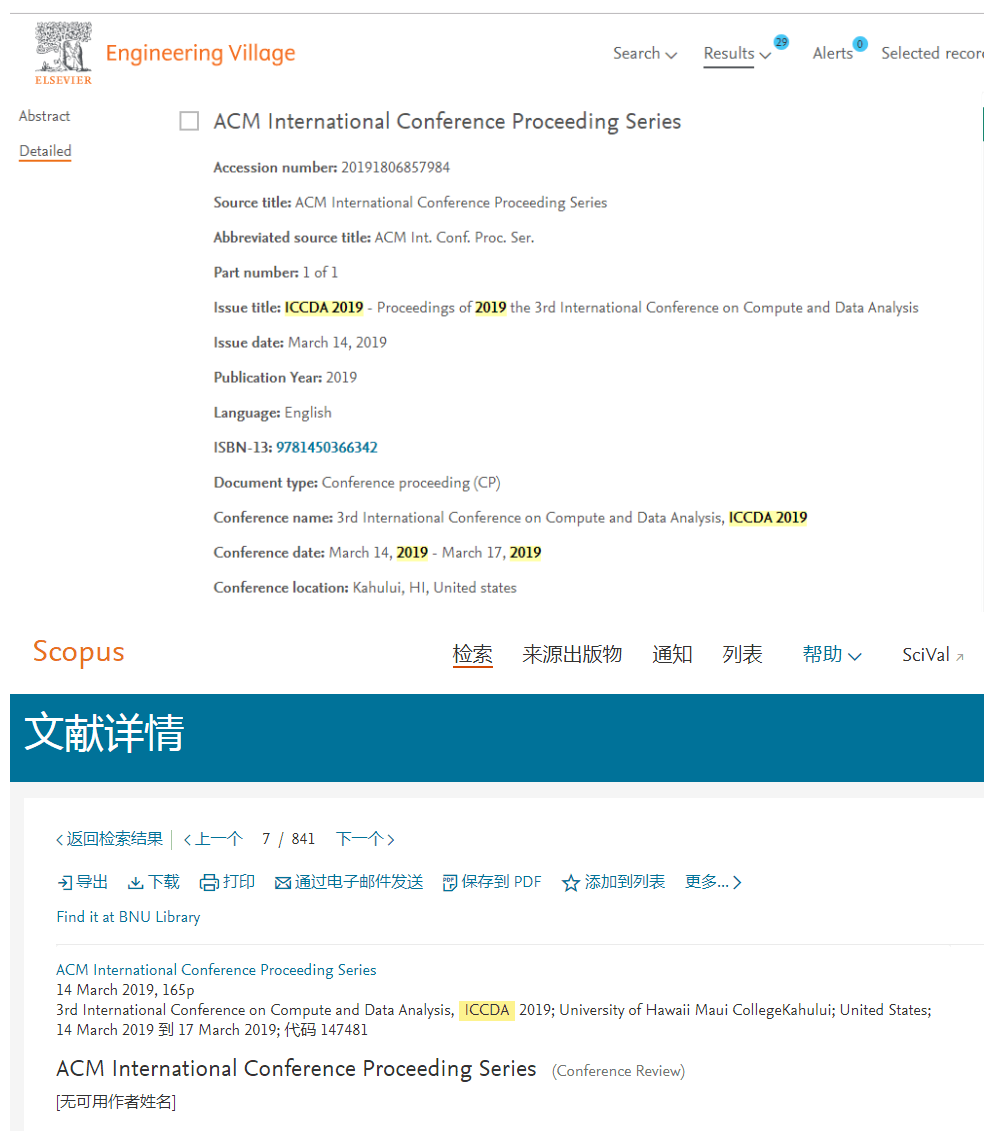
Task: Click the chevron next to Results
Action: point(765,55)
